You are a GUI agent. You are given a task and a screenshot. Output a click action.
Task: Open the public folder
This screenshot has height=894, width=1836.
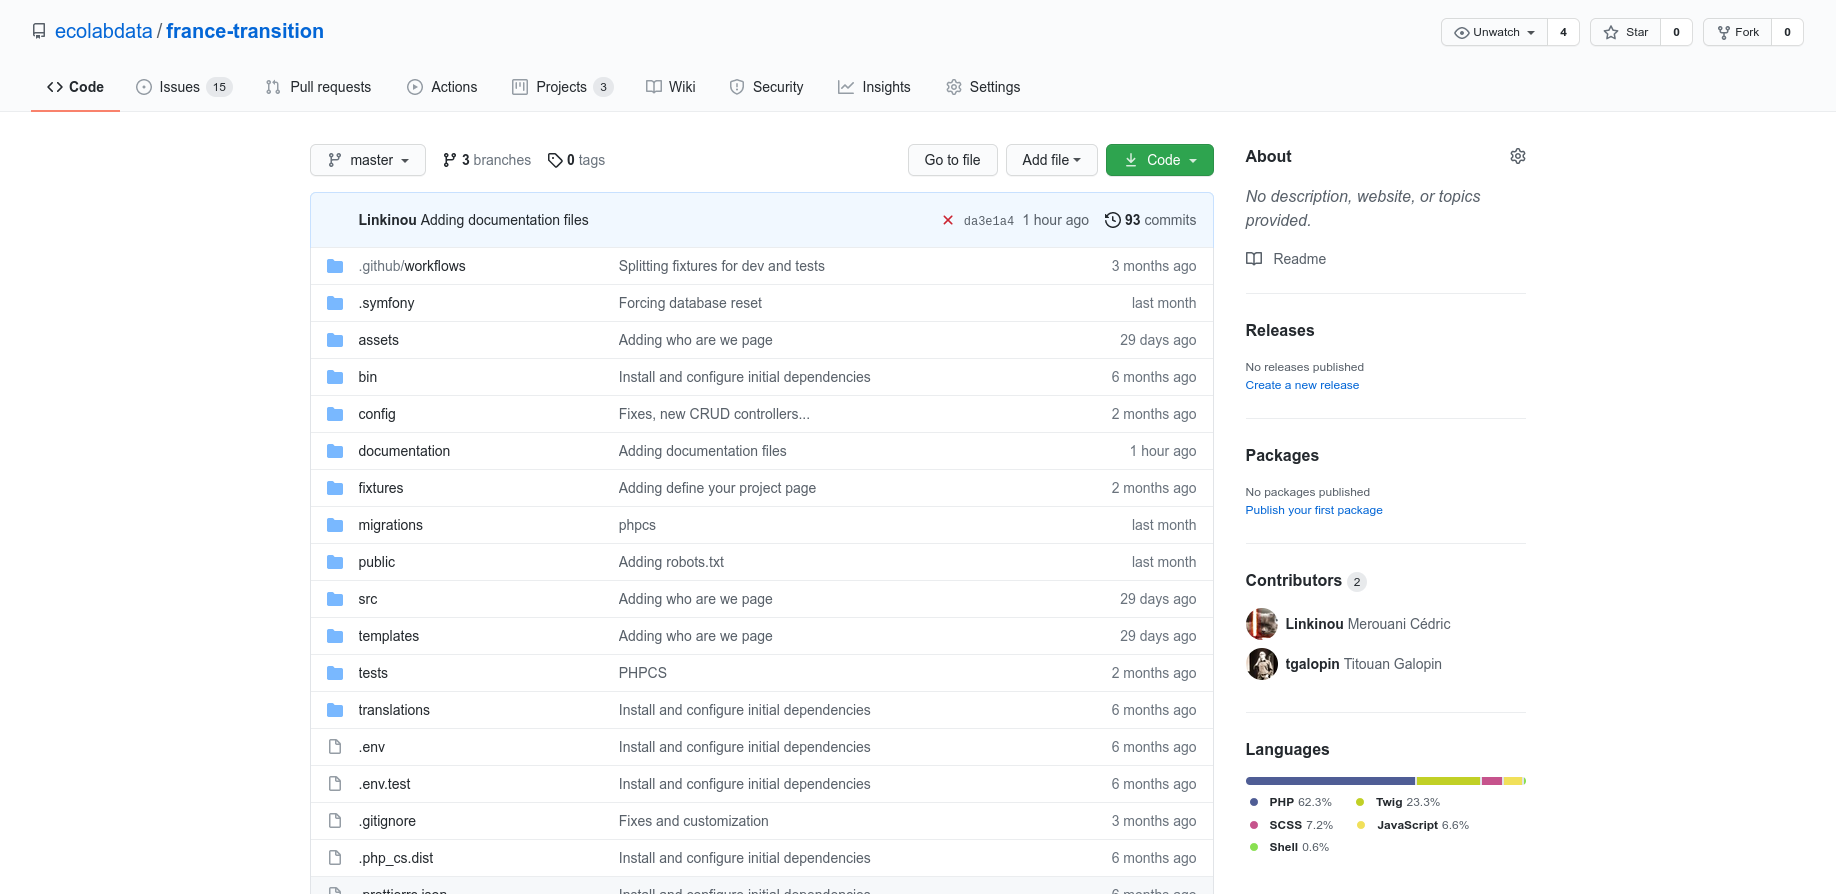[377, 562]
